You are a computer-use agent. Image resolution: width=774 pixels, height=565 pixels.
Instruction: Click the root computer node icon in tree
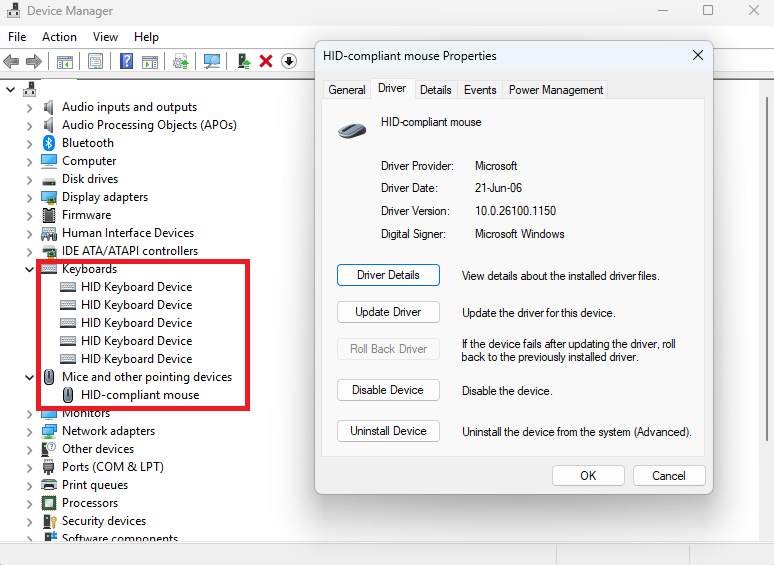[30, 89]
